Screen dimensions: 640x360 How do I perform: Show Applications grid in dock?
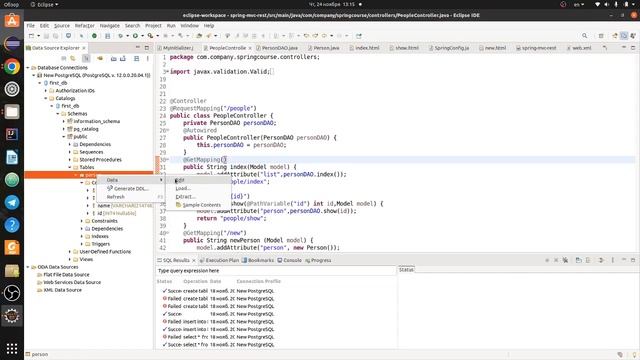pyautogui.click(x=12, y=348)
